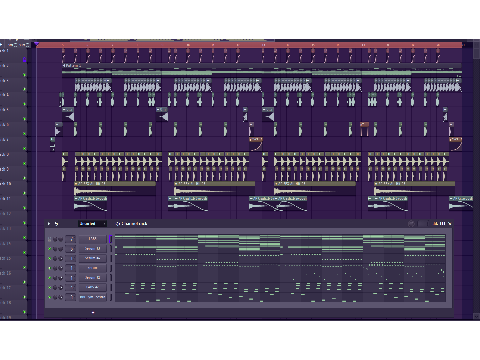480x360 pixels.
Task: Click the Channel rack title icon
Action: pyautogui.click(x=117, y=224)
